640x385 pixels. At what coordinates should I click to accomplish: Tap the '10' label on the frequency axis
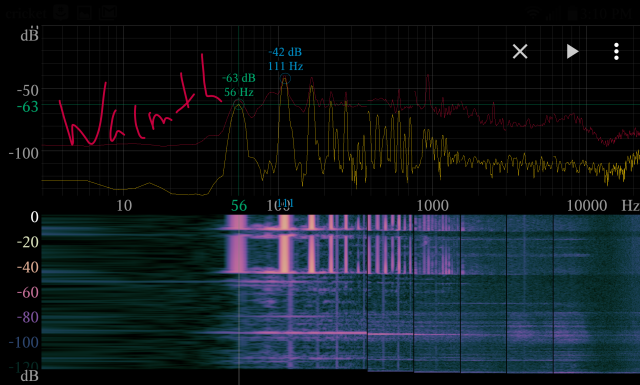[124, 206]
